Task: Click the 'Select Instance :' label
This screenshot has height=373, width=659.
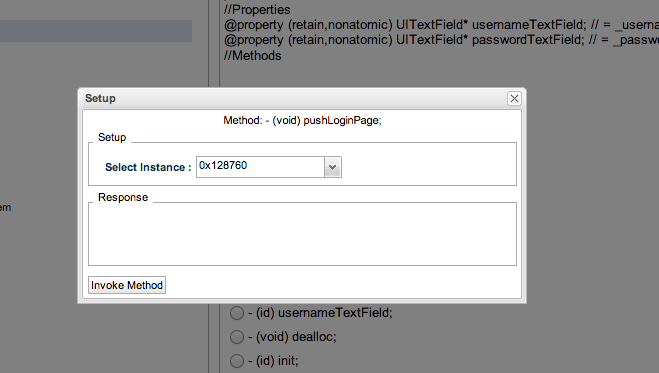Action: 148,167
